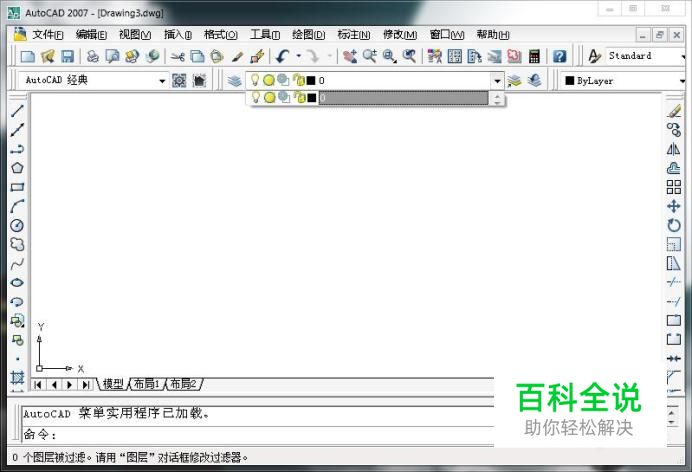This screenshot has width=692, height=472.
Task: Open the 绘图 menu
Action: tap(308, 34)
